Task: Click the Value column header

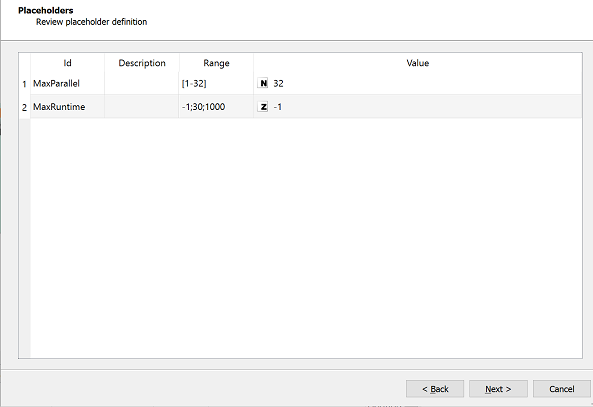Action: (x=418, y=63)
